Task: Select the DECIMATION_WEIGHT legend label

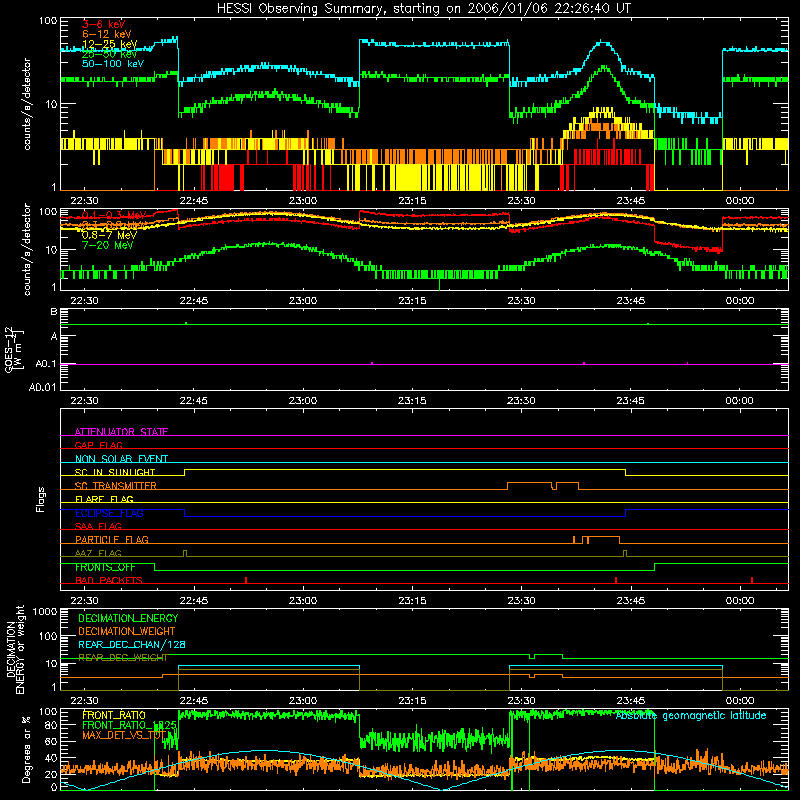Action: pos(127,631)
